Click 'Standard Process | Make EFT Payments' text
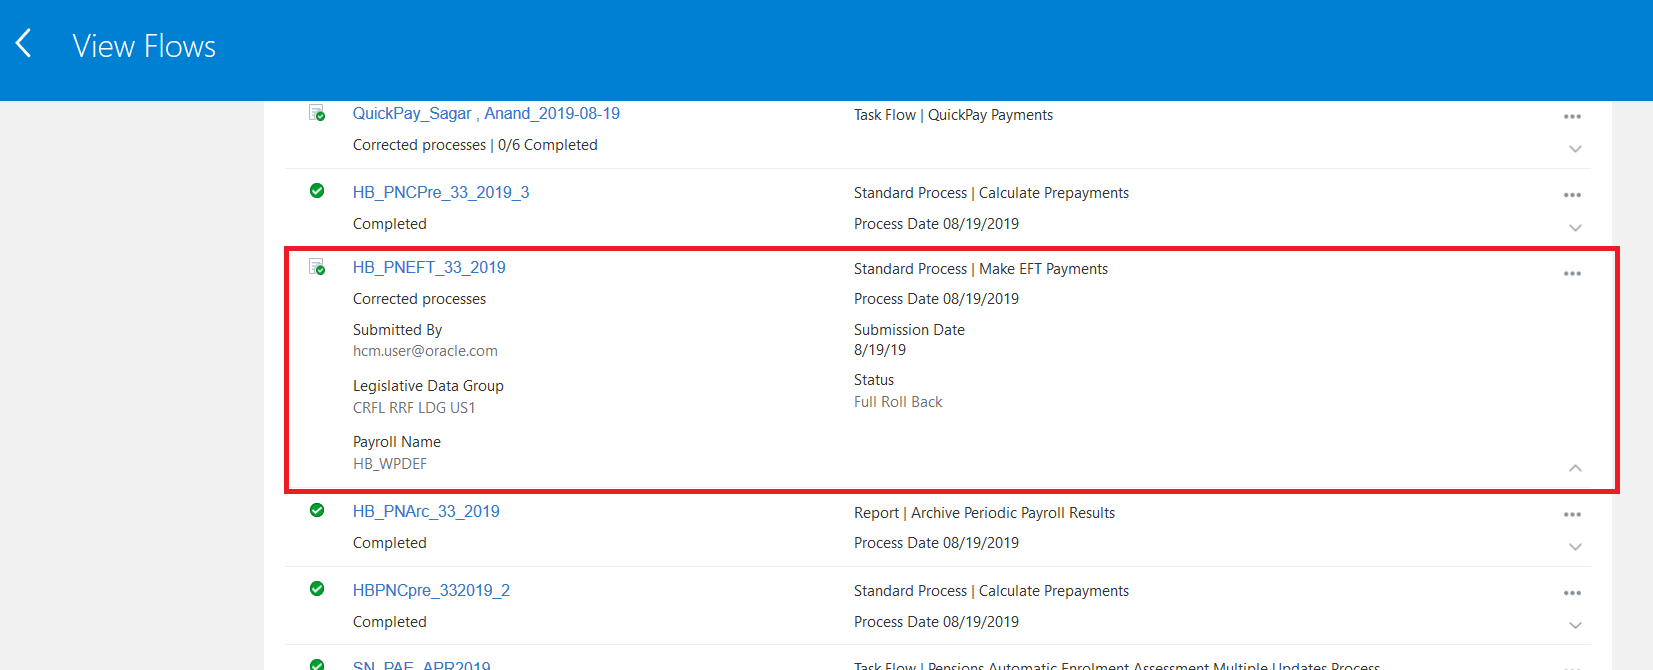Screen dimensions: 1653x670 pyautogui.click(x=981, y=269)
